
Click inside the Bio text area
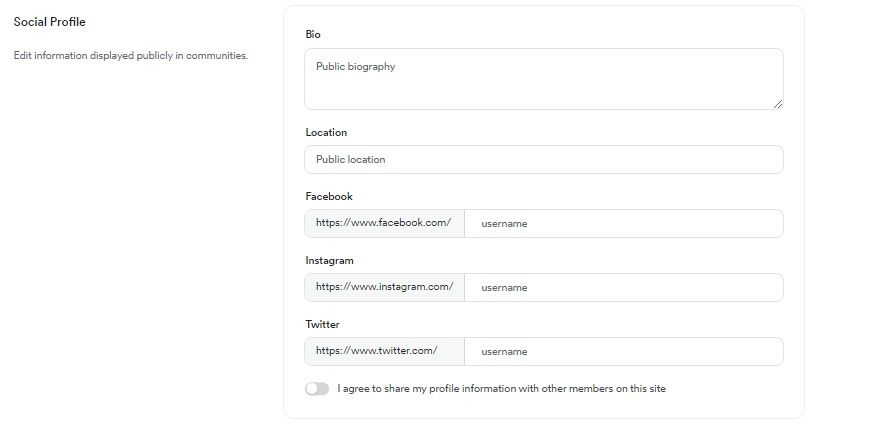pyautogui.click(x=543, y=85)
